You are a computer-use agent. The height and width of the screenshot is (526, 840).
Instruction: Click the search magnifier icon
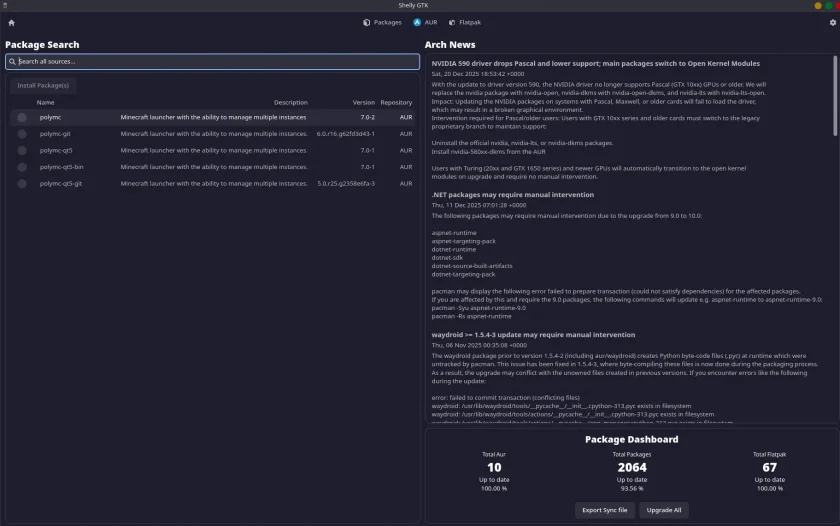[12, 62]
